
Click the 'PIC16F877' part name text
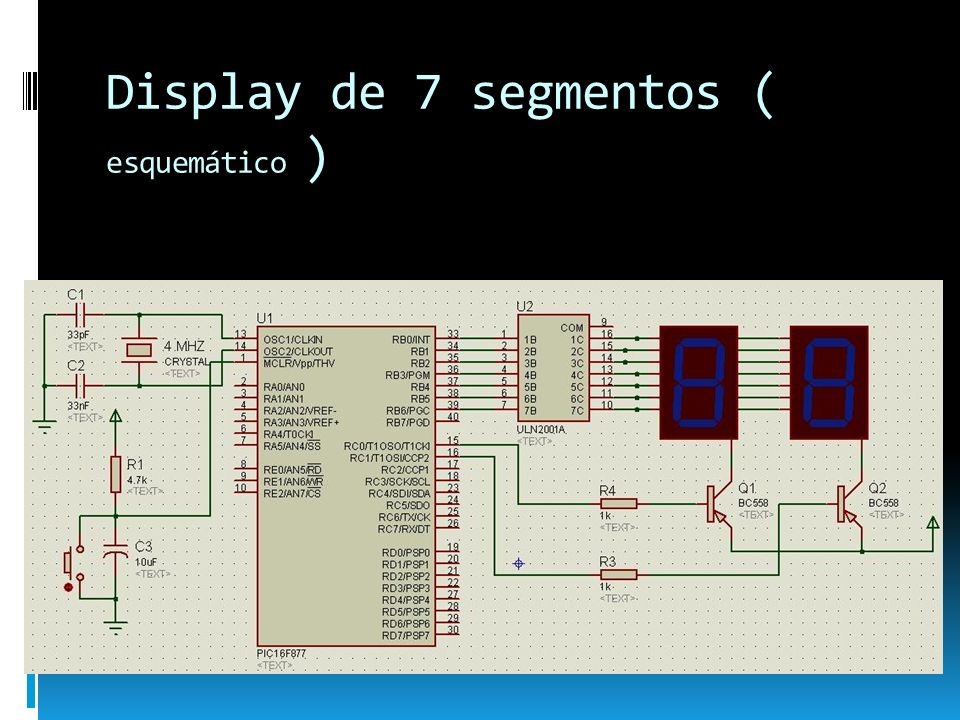(x=281, y=654)
